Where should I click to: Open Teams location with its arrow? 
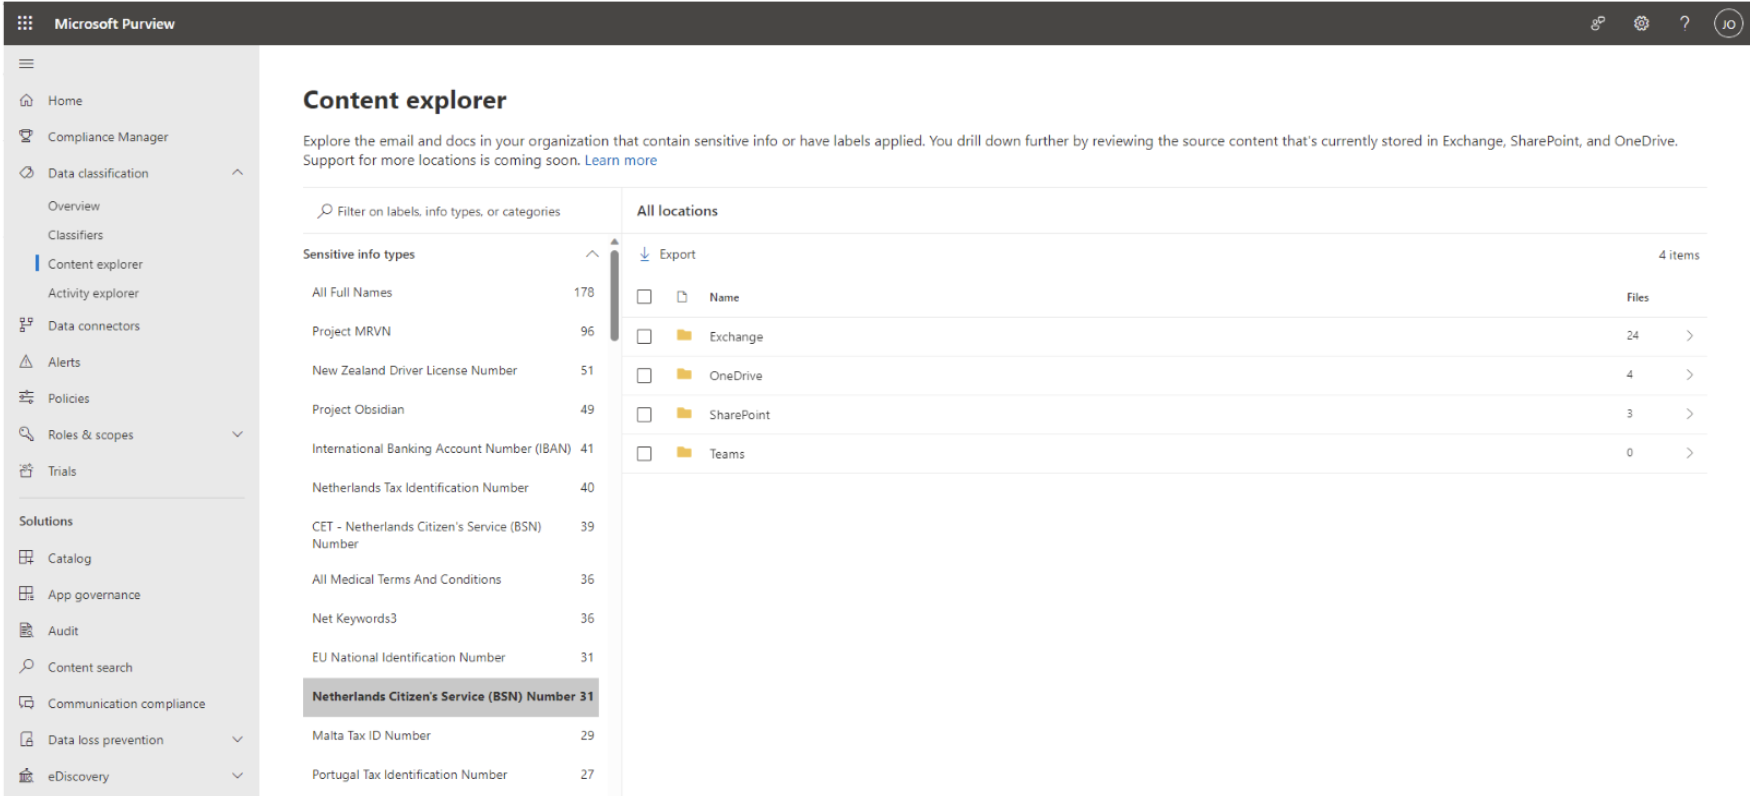[x=1689, y=453]
